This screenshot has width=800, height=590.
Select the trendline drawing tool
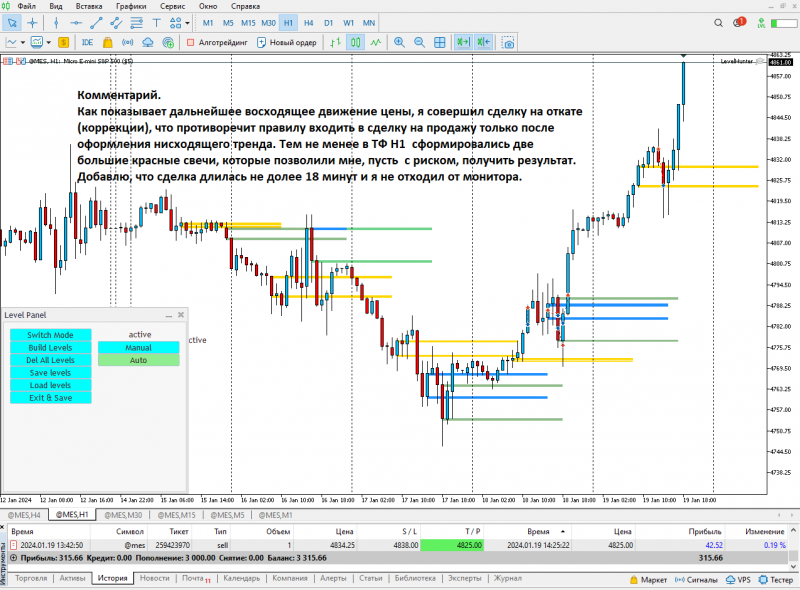tap(96, 23)
